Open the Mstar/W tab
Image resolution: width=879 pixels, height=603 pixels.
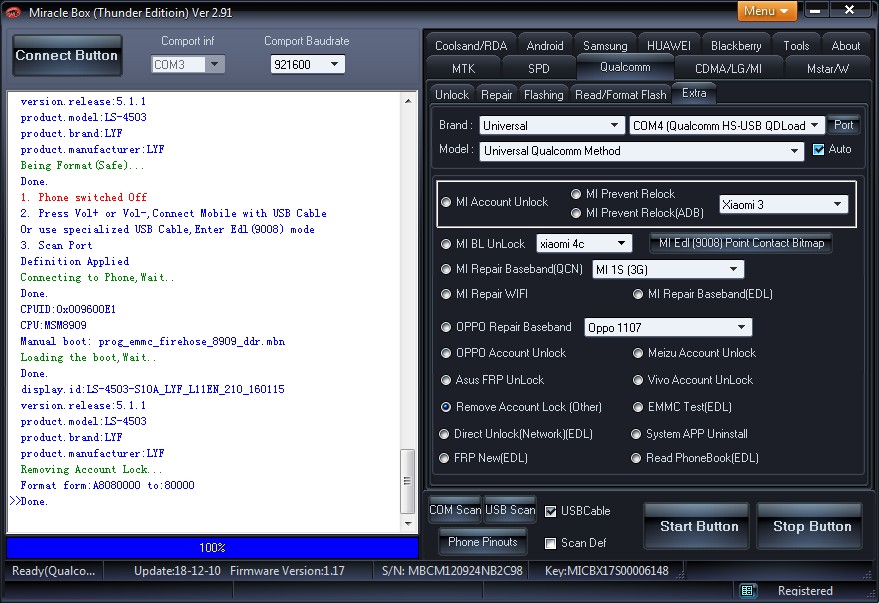(827, 69)
